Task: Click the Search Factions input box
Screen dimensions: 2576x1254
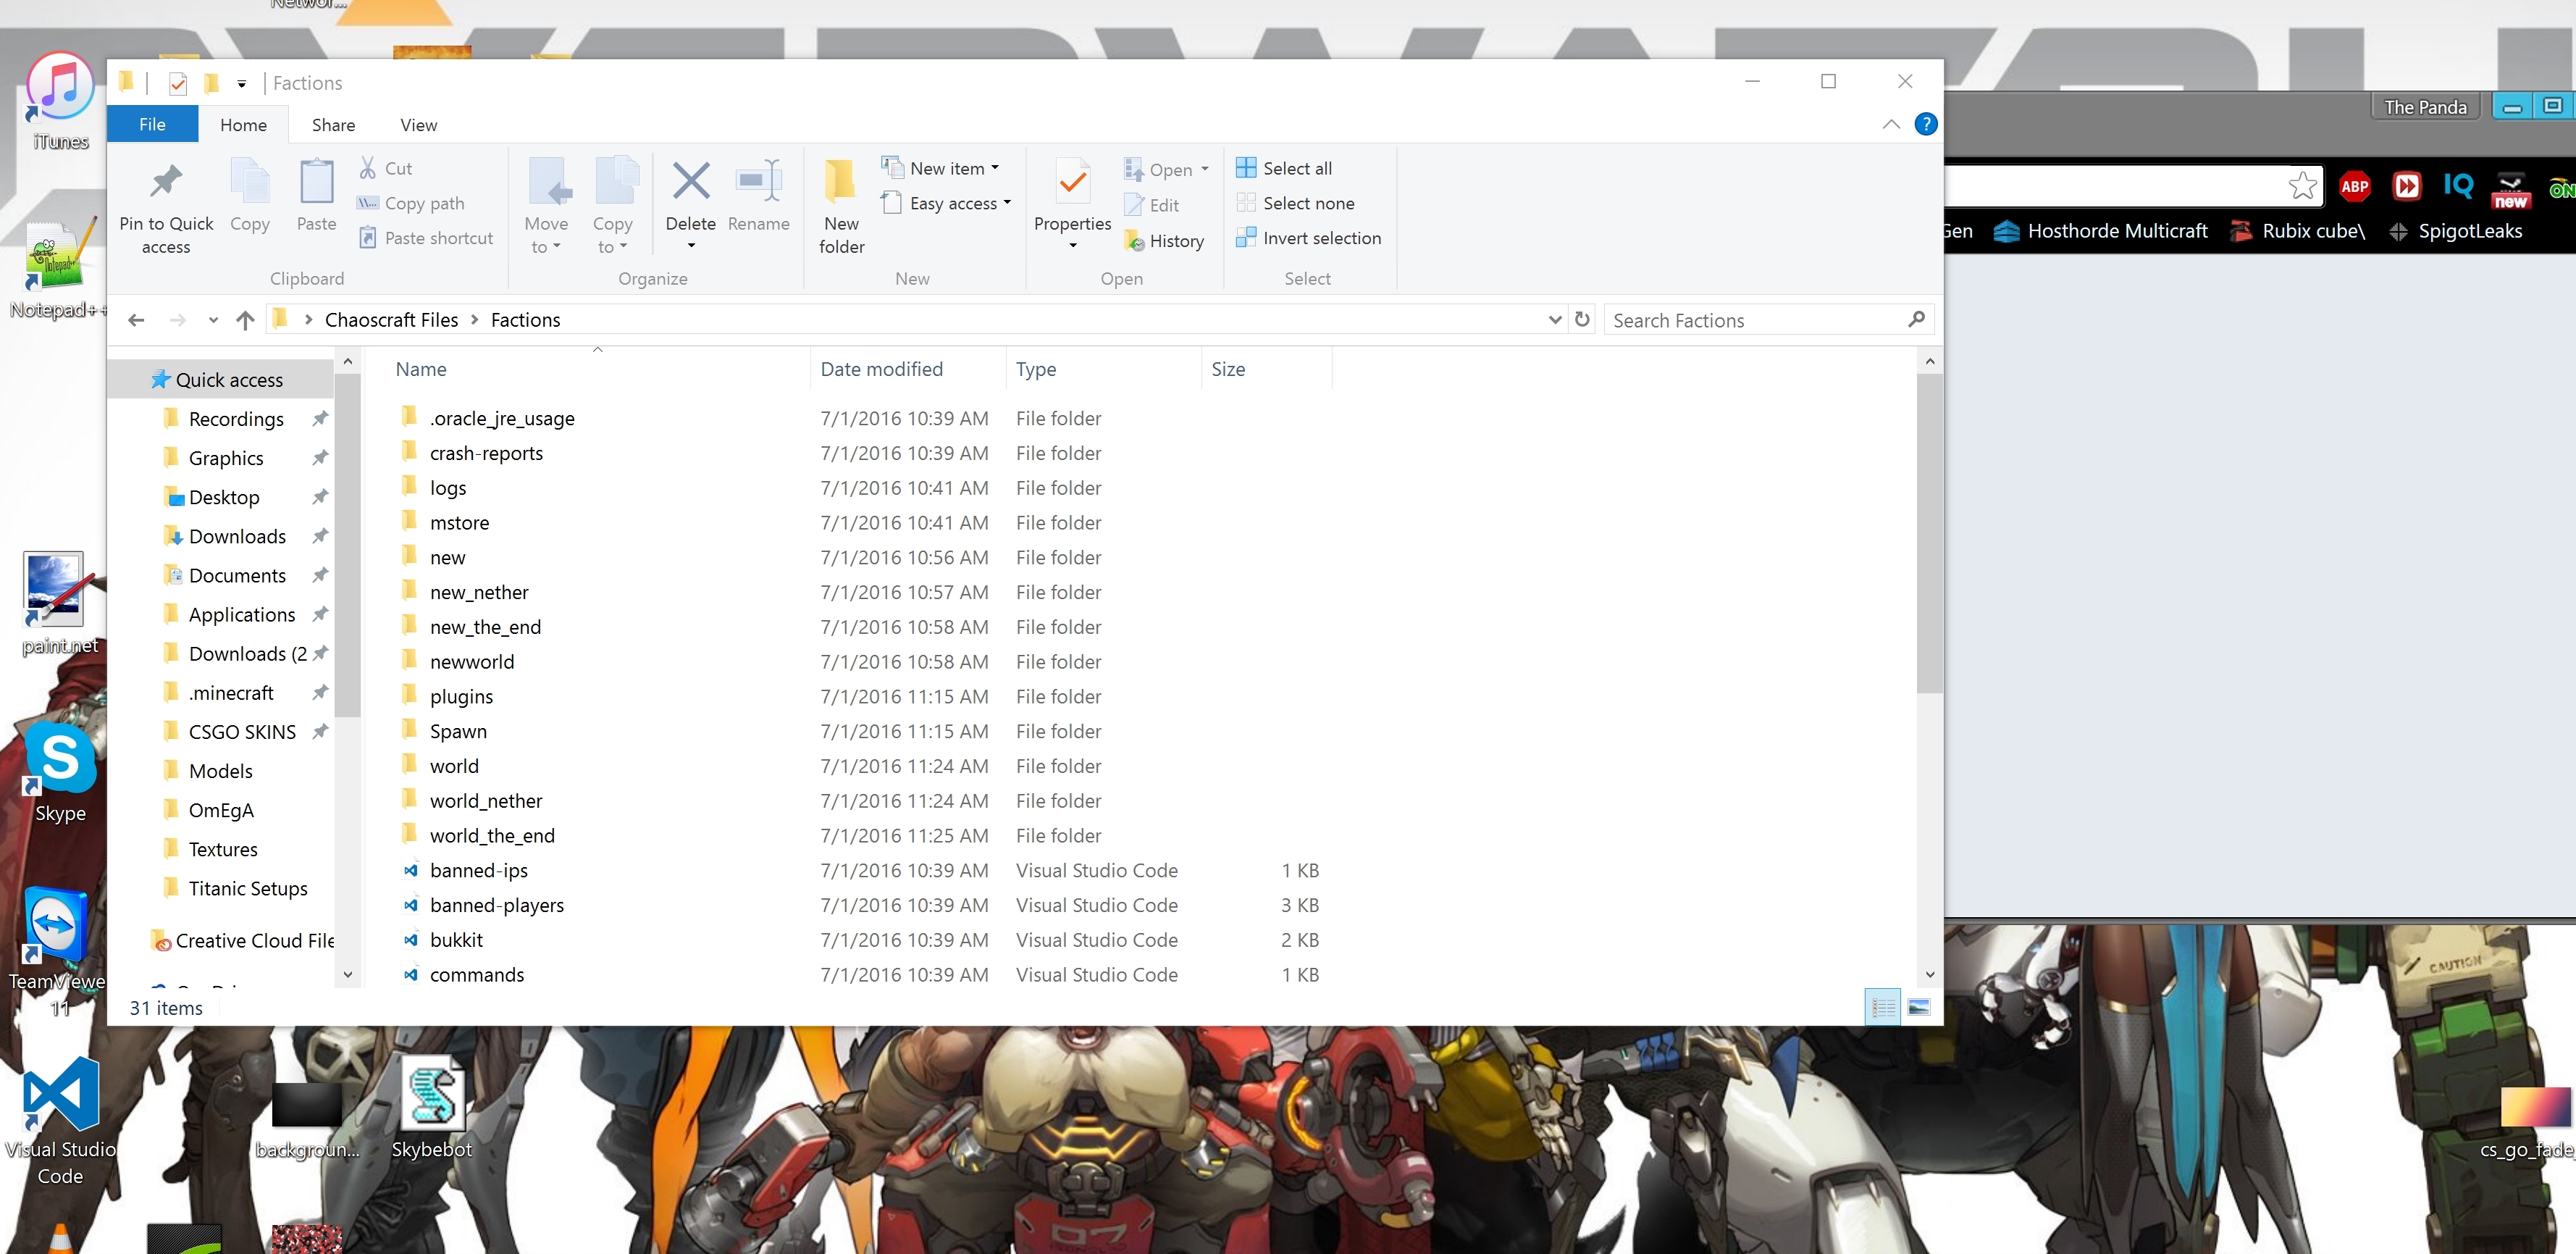Action: tap(1755, 320)
